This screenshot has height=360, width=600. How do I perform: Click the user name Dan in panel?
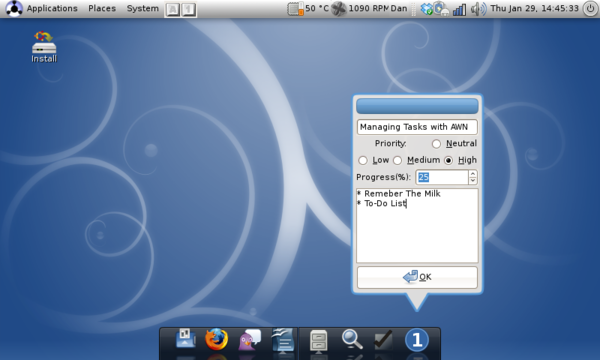click(399, 8)
